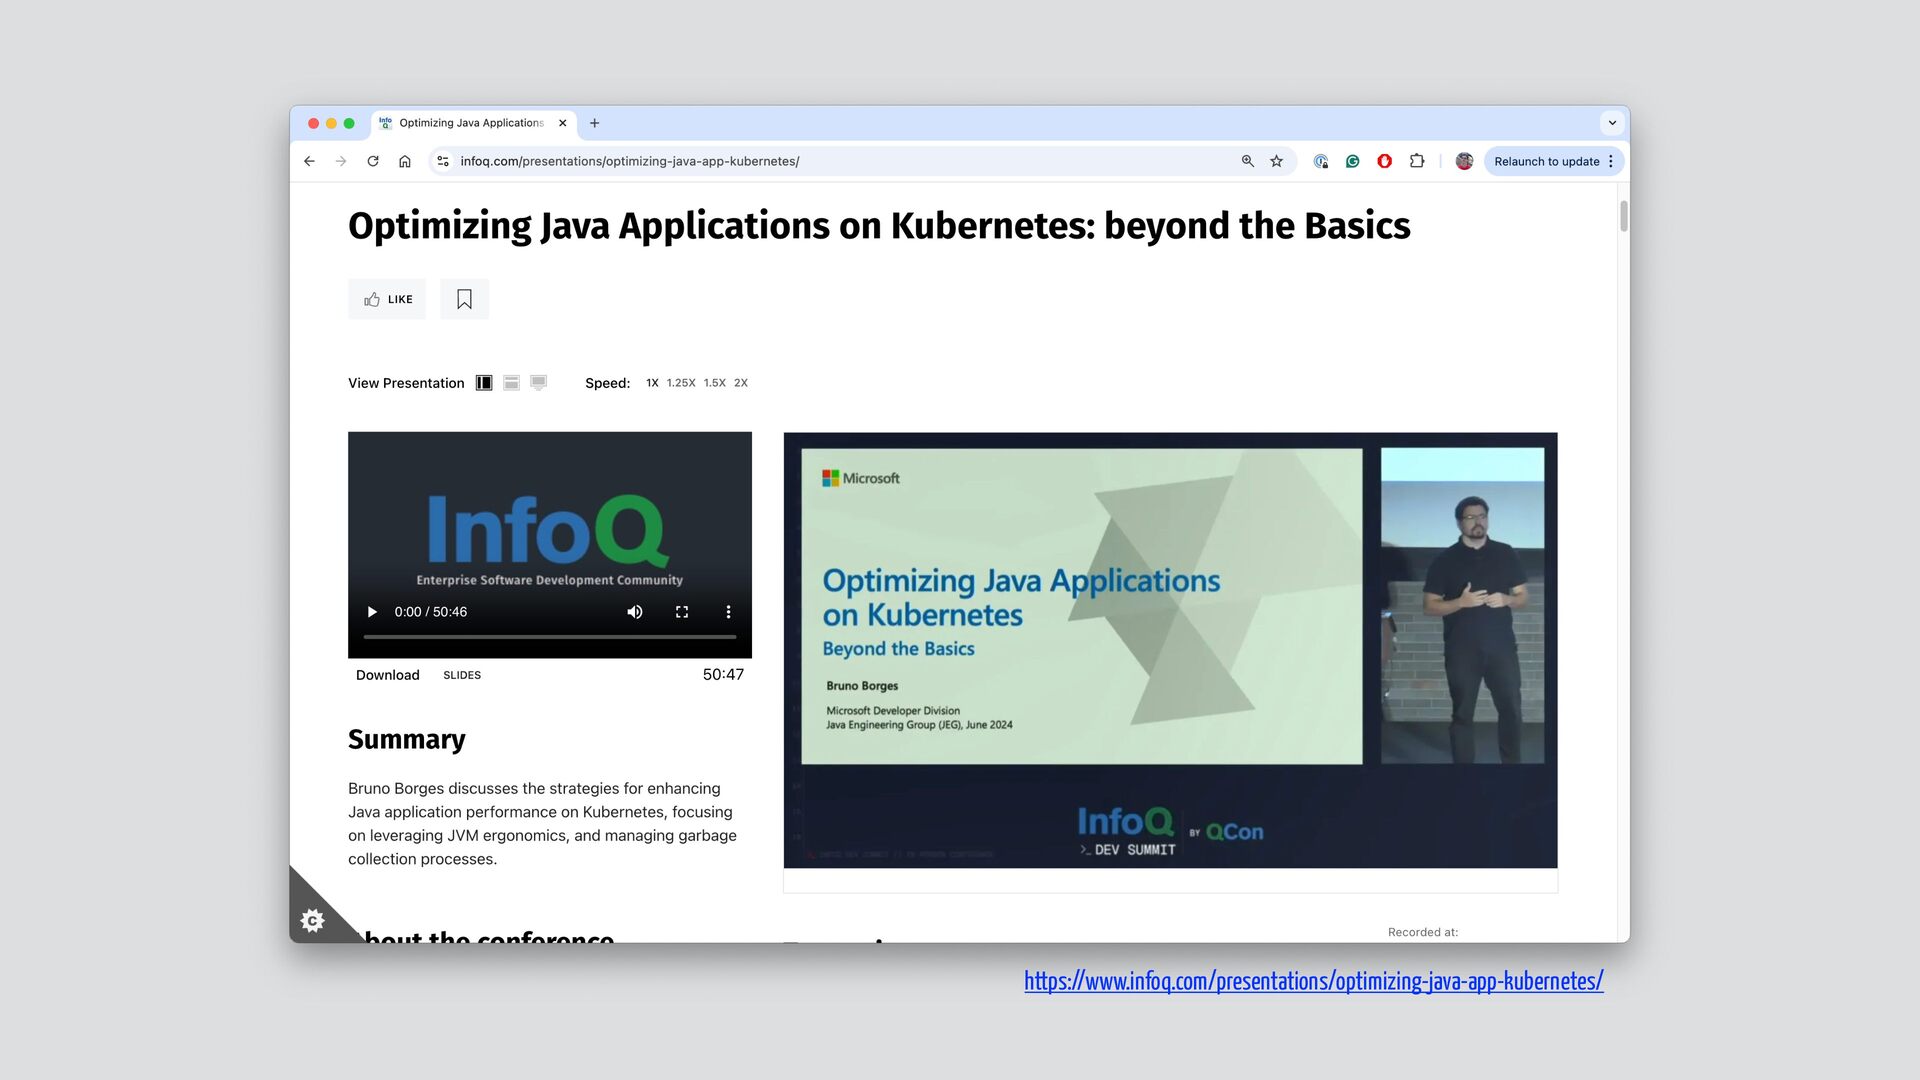Bookmark this tab with the star icon
The width and height of the screenshot is (1920, 1080).
pos(1277,161)
